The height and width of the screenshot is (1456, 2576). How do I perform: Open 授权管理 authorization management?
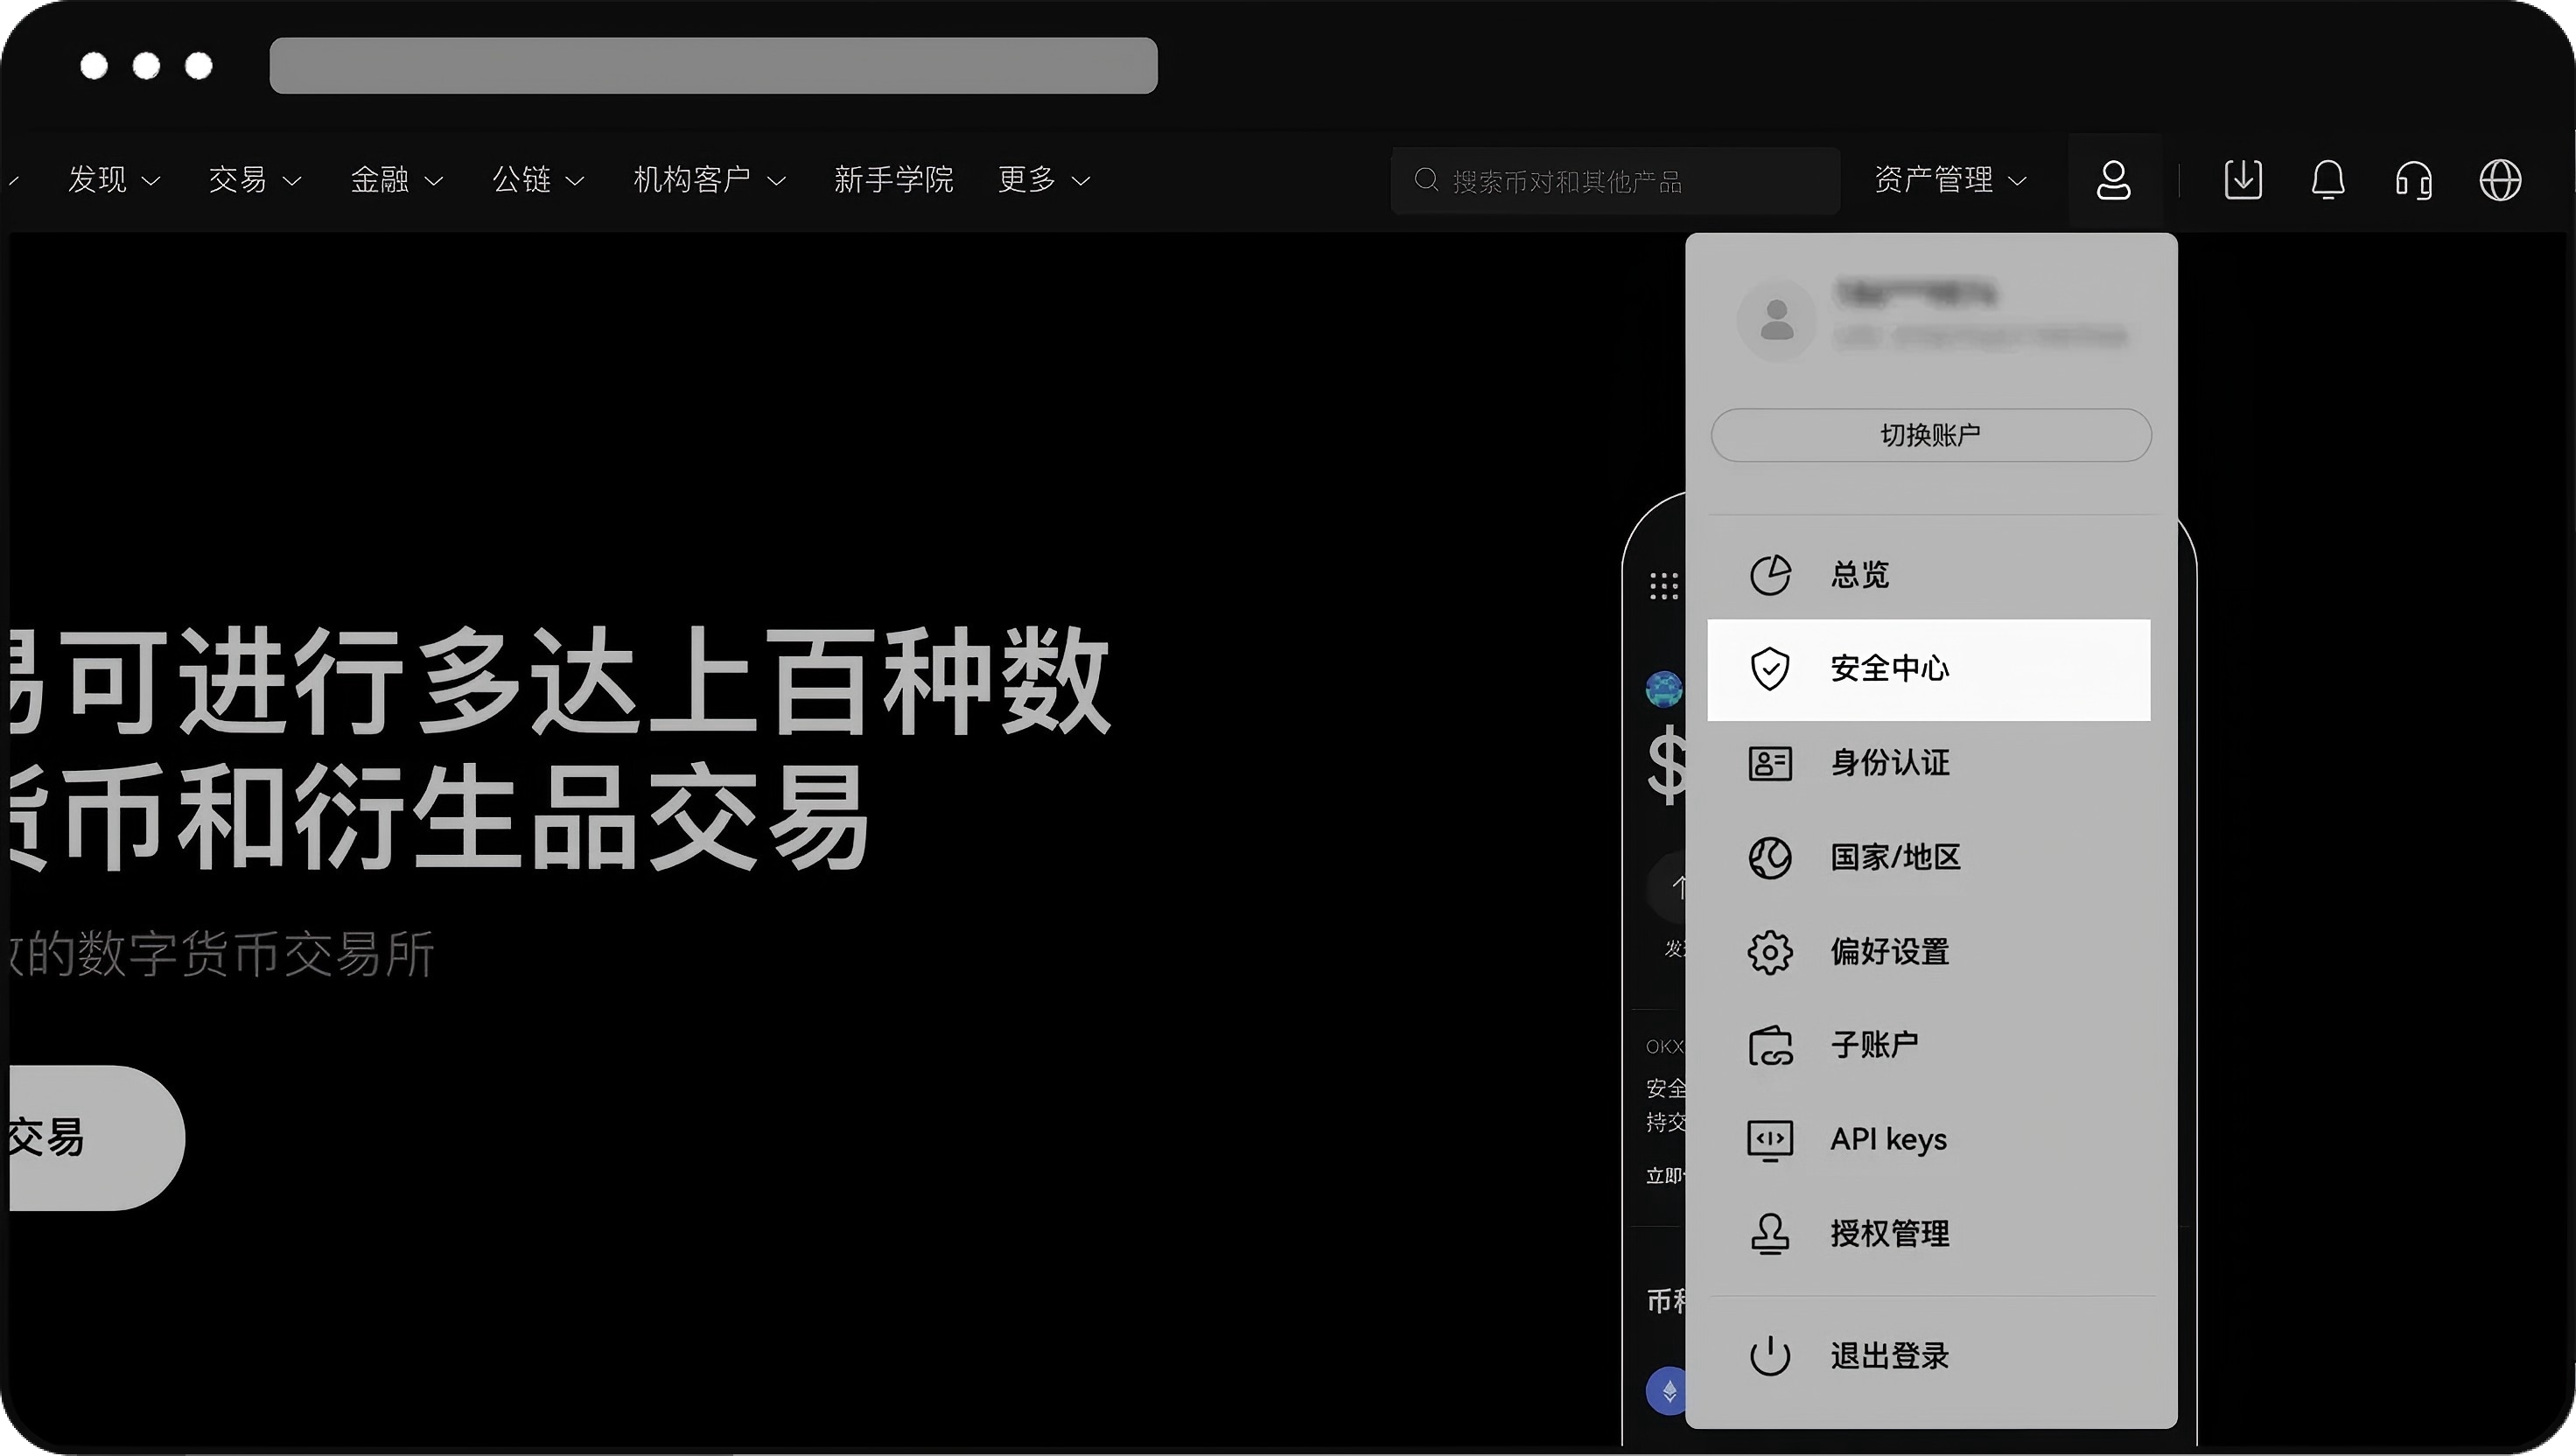[1889, 1234]
